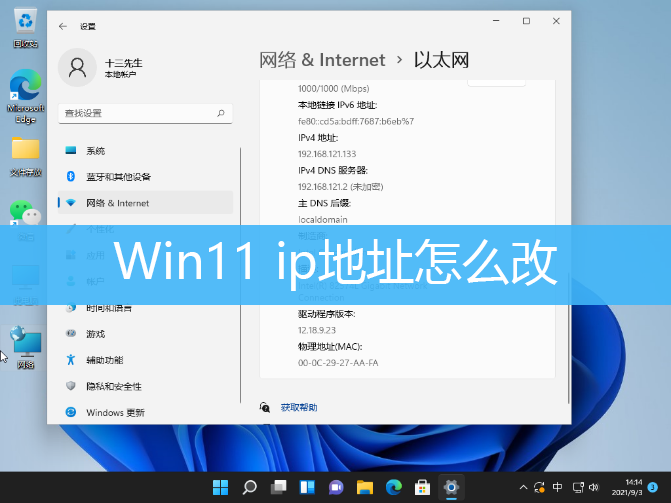Screen dimensions: 671x503
Task: Click 网络 & Internet breadcrumb heading
Action: [322, 60]
